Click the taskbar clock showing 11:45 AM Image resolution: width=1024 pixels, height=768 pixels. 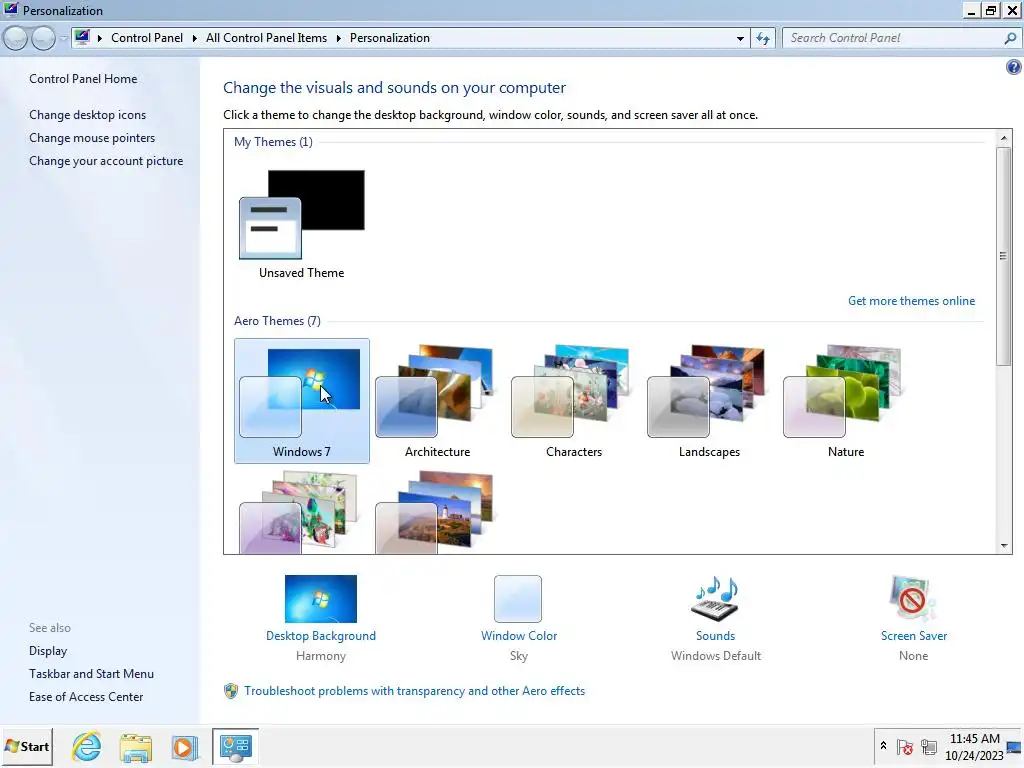pos(974,746)
